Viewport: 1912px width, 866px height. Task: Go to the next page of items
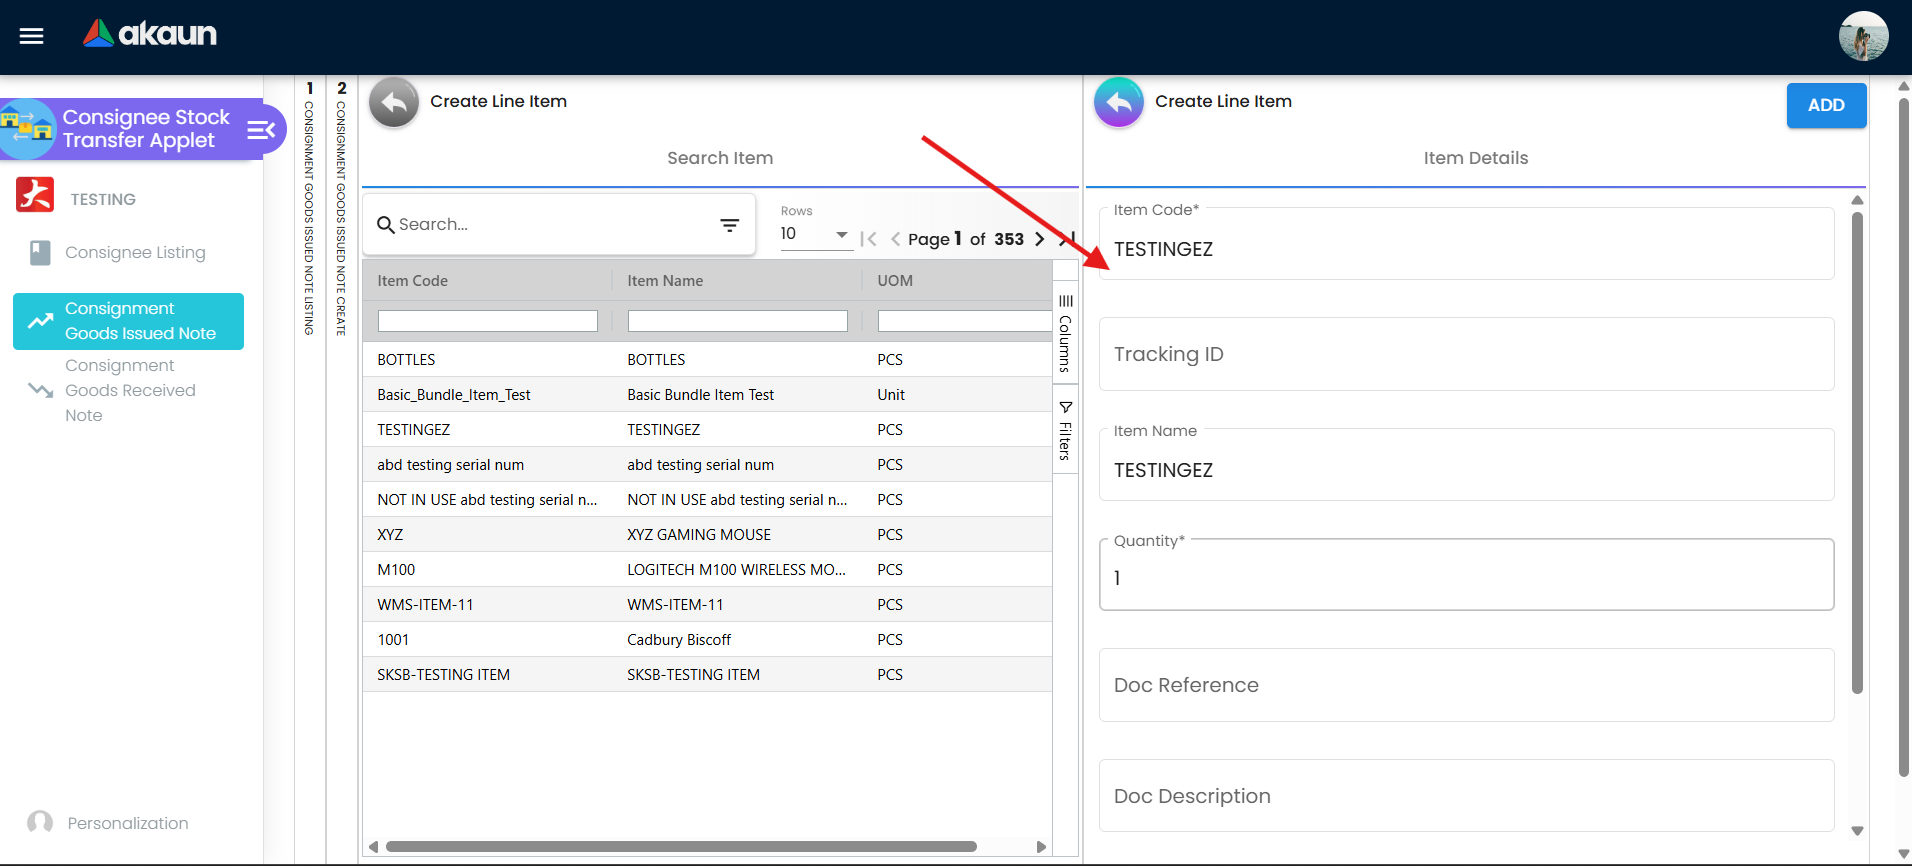(x=1040, y=239)
